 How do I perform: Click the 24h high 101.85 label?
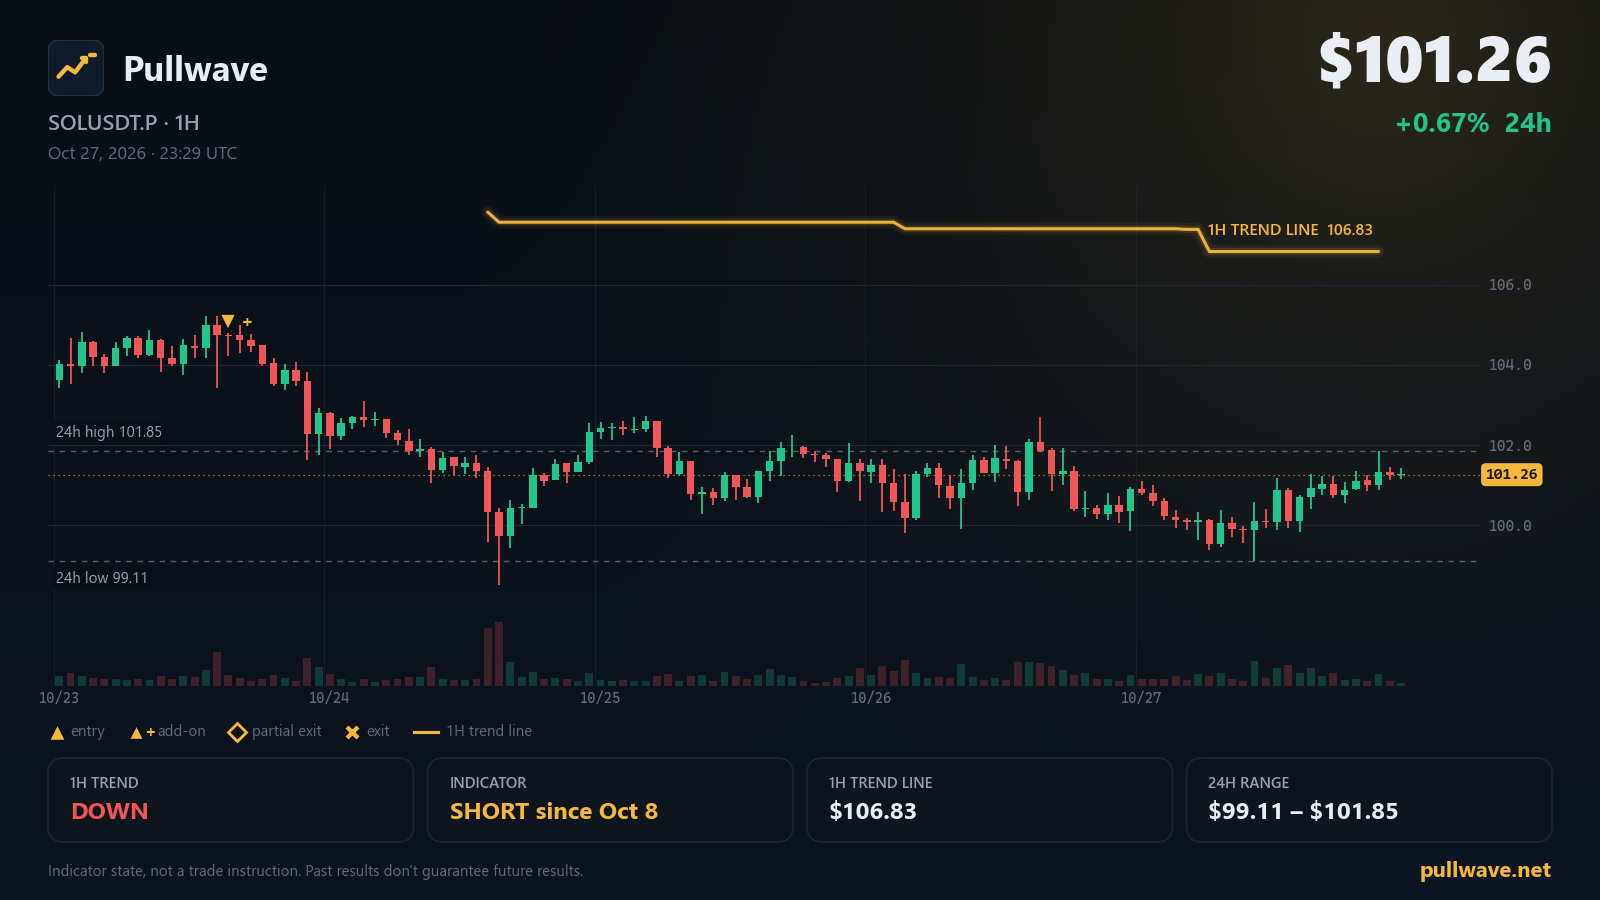click(x=108, y=432)
